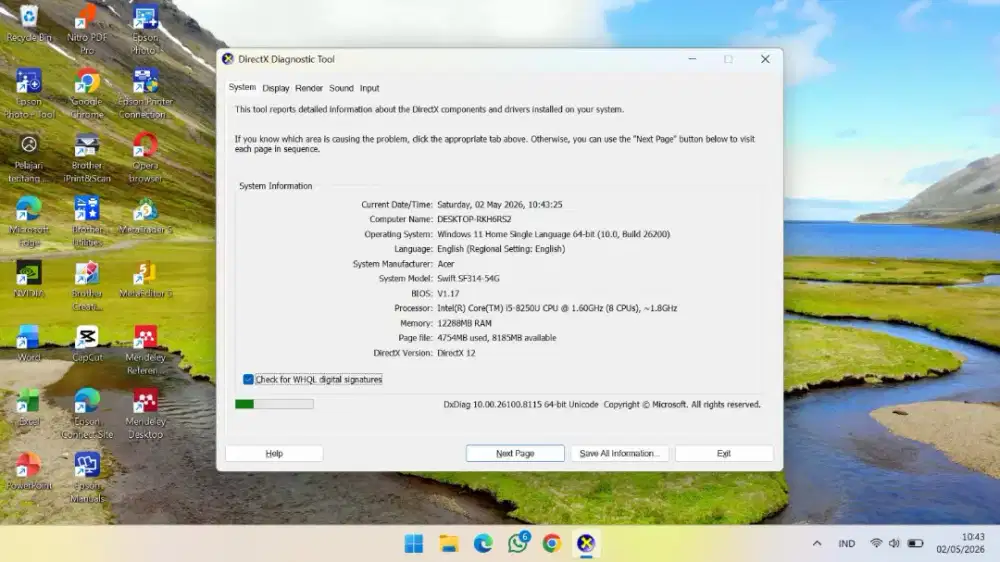This screenshot has width=1000, height=562.
Task: Select the Windows 11 Home operating system text
Action: 554,234
